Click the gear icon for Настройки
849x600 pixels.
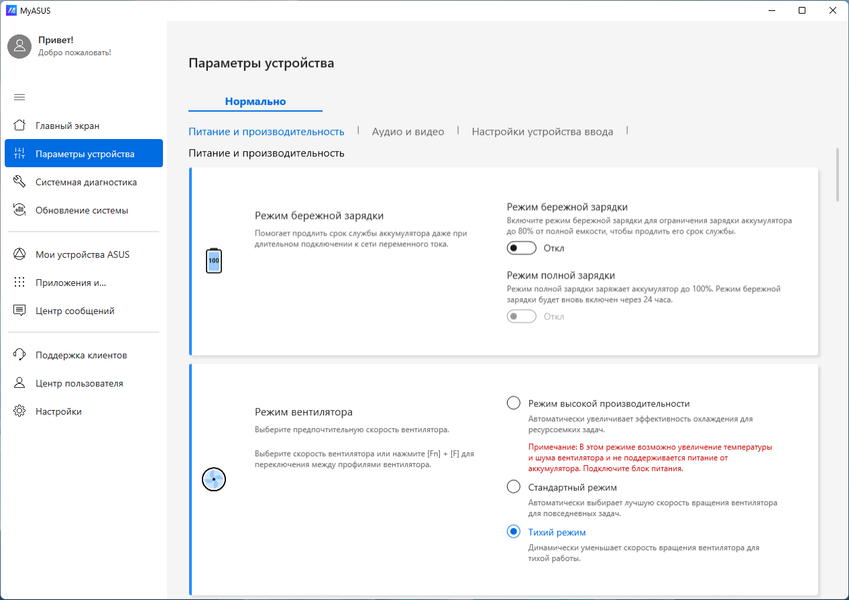19,411
